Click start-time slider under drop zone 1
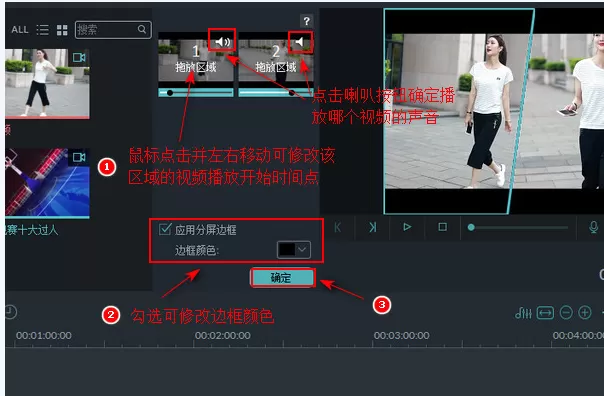Viewport: 604px width, 396px height. 196,92
